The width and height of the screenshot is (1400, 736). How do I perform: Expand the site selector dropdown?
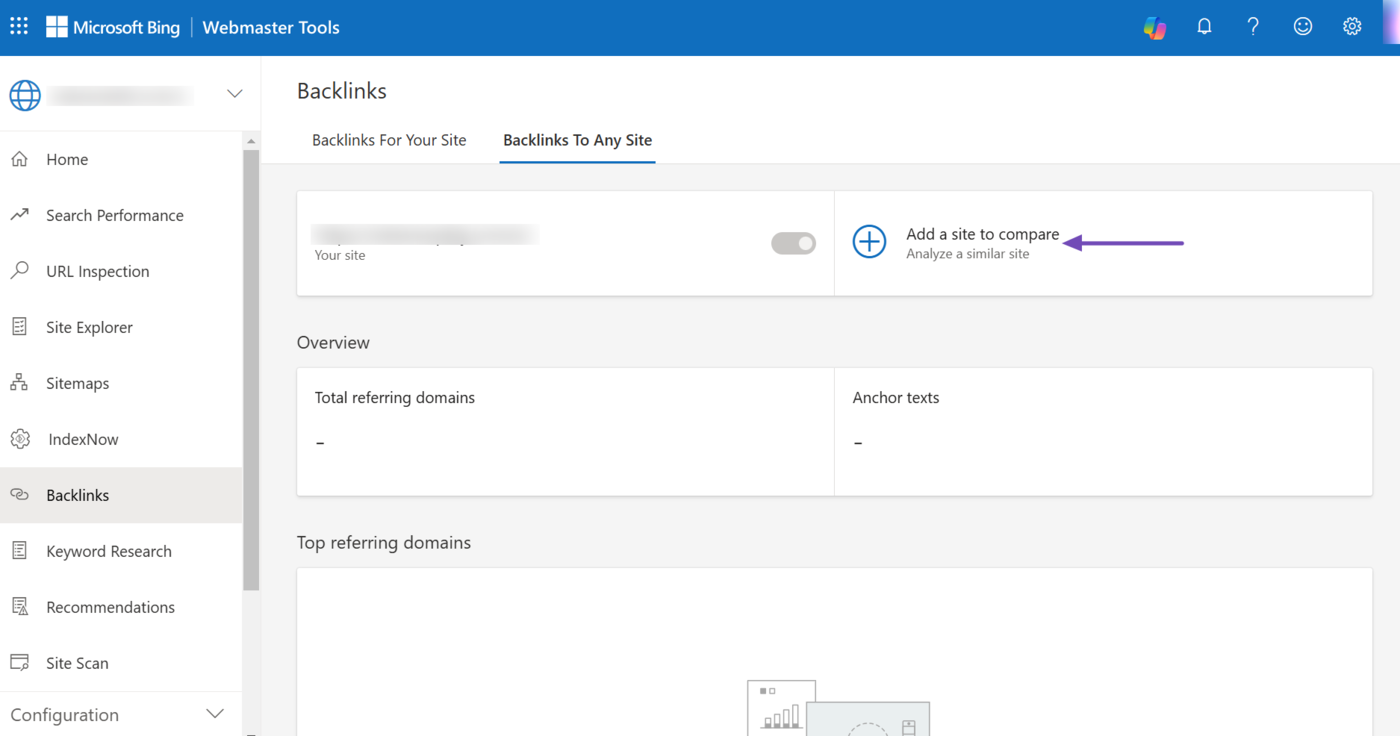tap(234, 94)
